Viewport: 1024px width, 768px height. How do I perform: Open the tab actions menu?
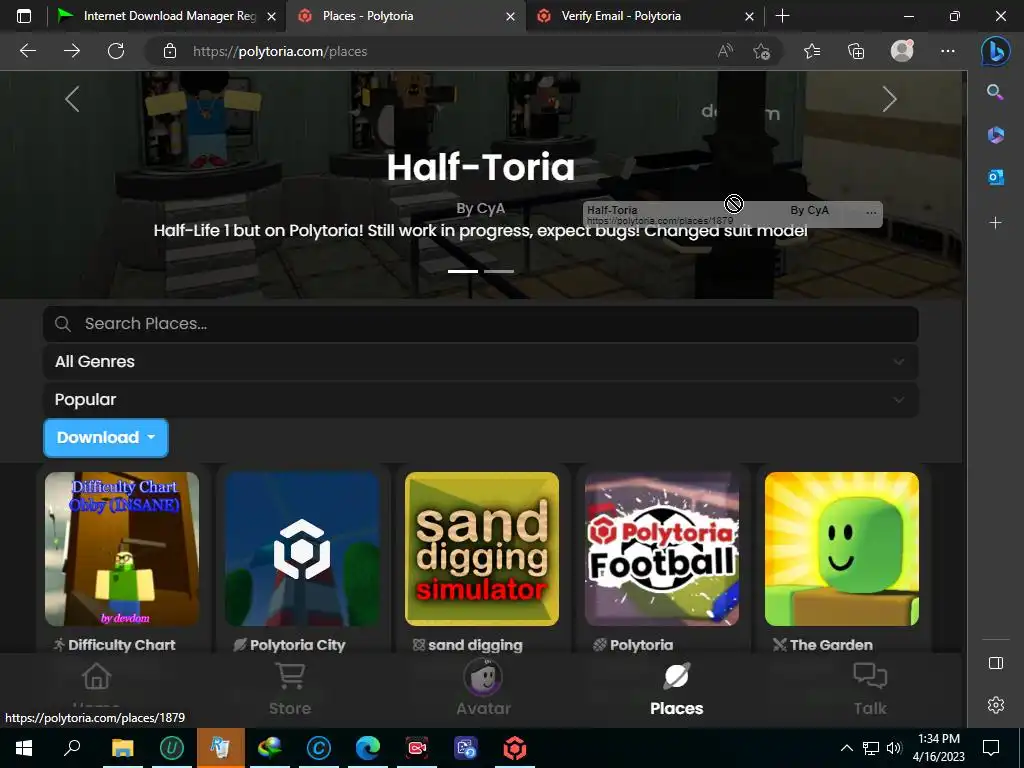pos(24,16)
